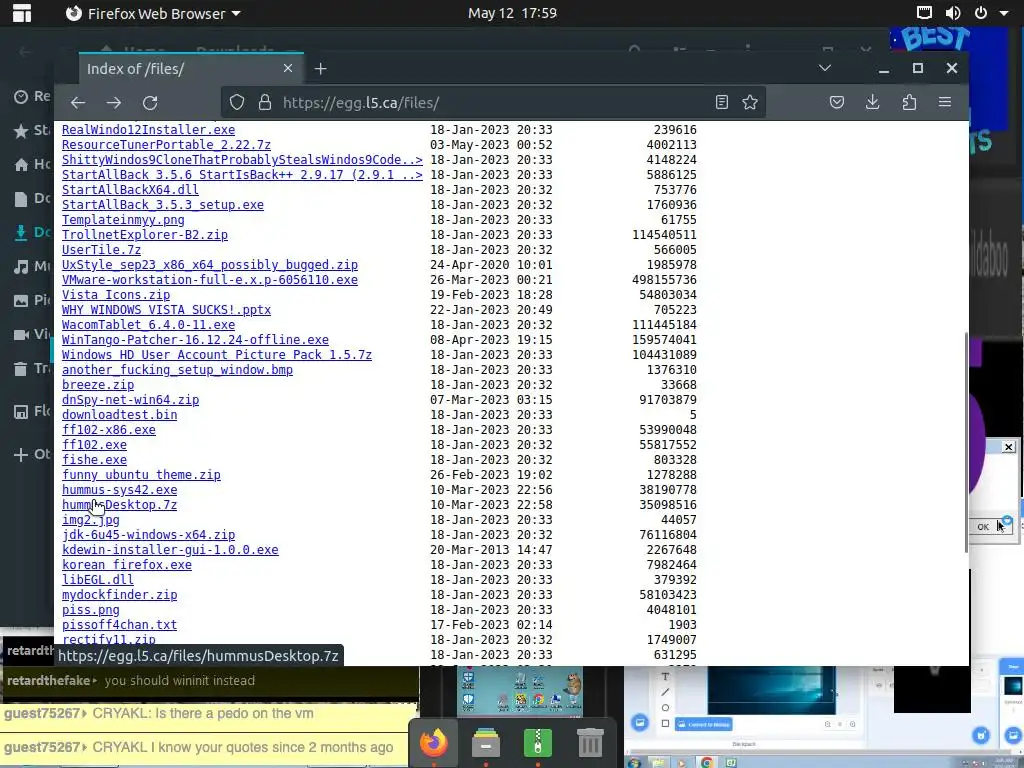This screenshot has height=768, width=1024.
Task: Launch Firefox from the dock
Action: click(x=434, y=743)
